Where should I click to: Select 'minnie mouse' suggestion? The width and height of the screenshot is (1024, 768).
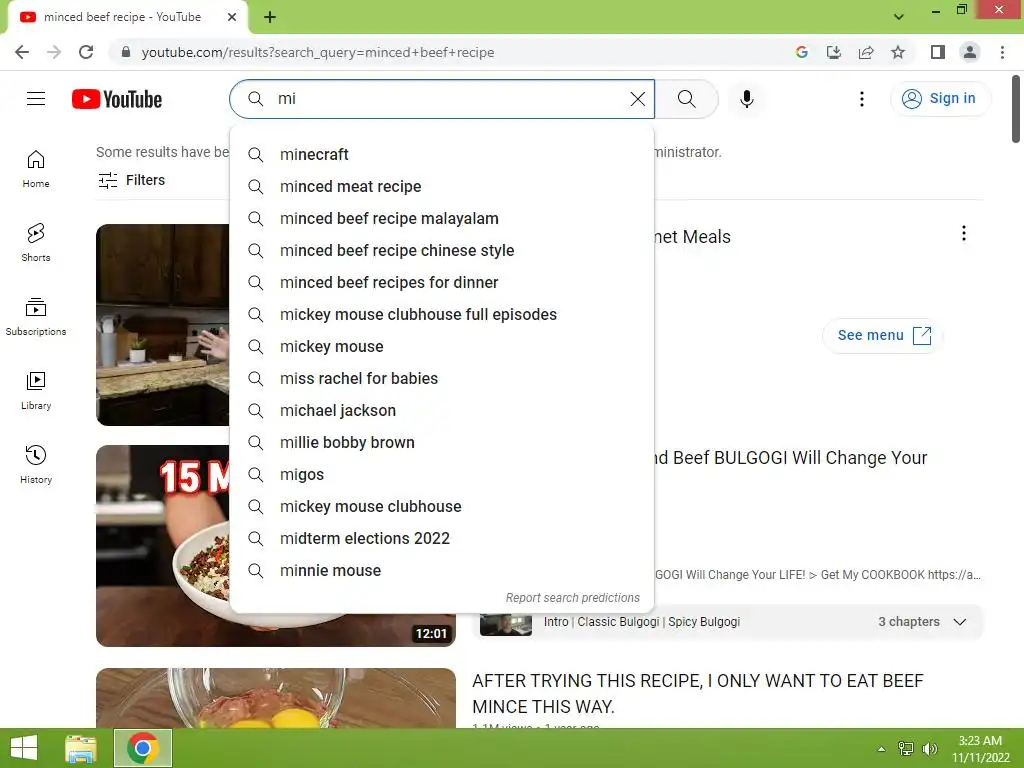pyautogui.click(x=441, y=570)
